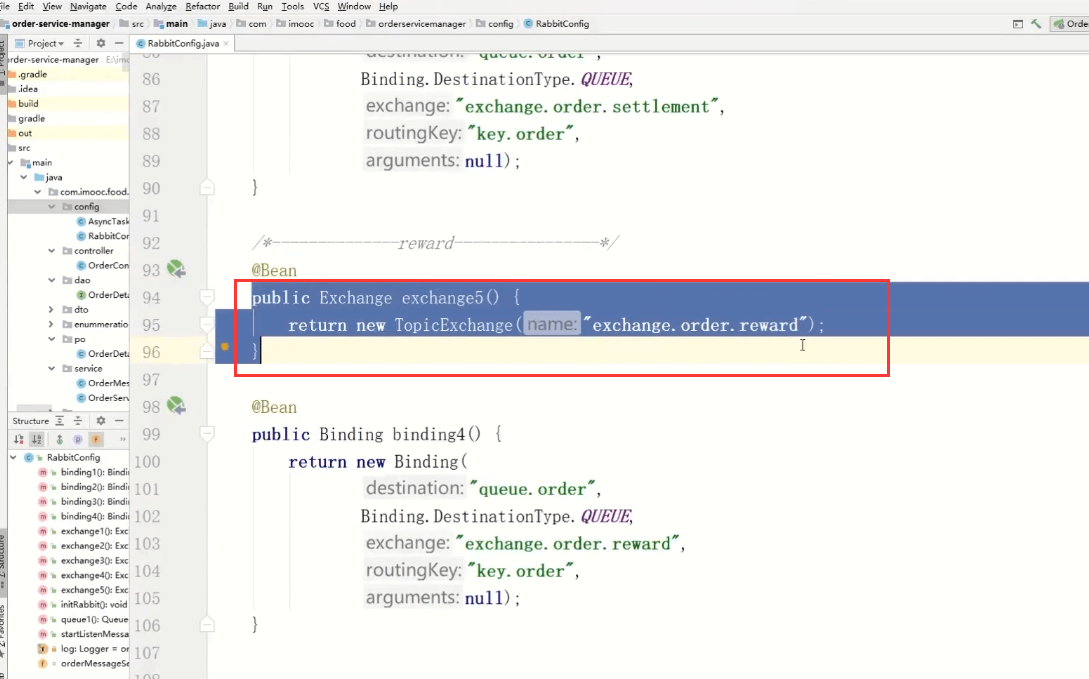Collapse the java folder in project tree
The image size is (1089, 679).
[24, 177]
